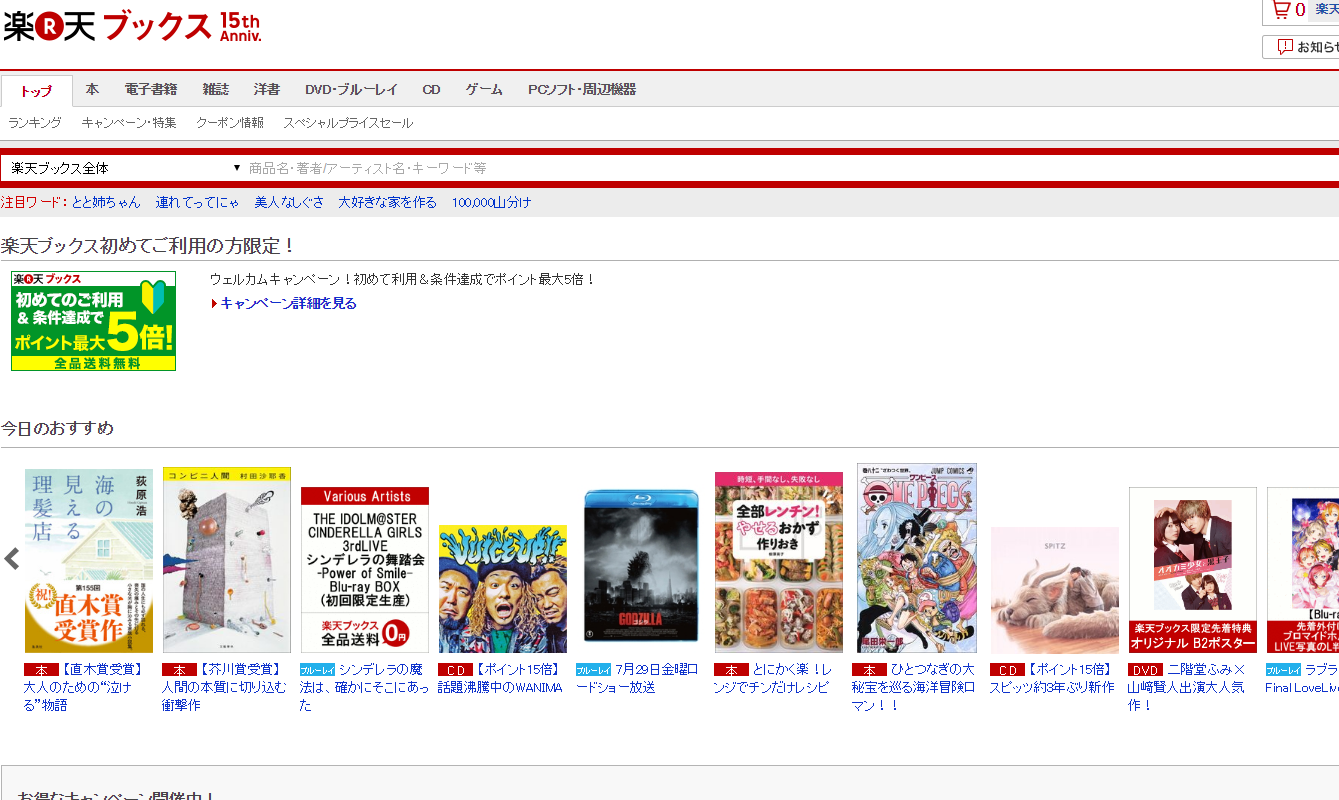This screenshot has width=1339, height=800.
Task: Open ONE PIECE comic cover
Action: pos(917,558)
